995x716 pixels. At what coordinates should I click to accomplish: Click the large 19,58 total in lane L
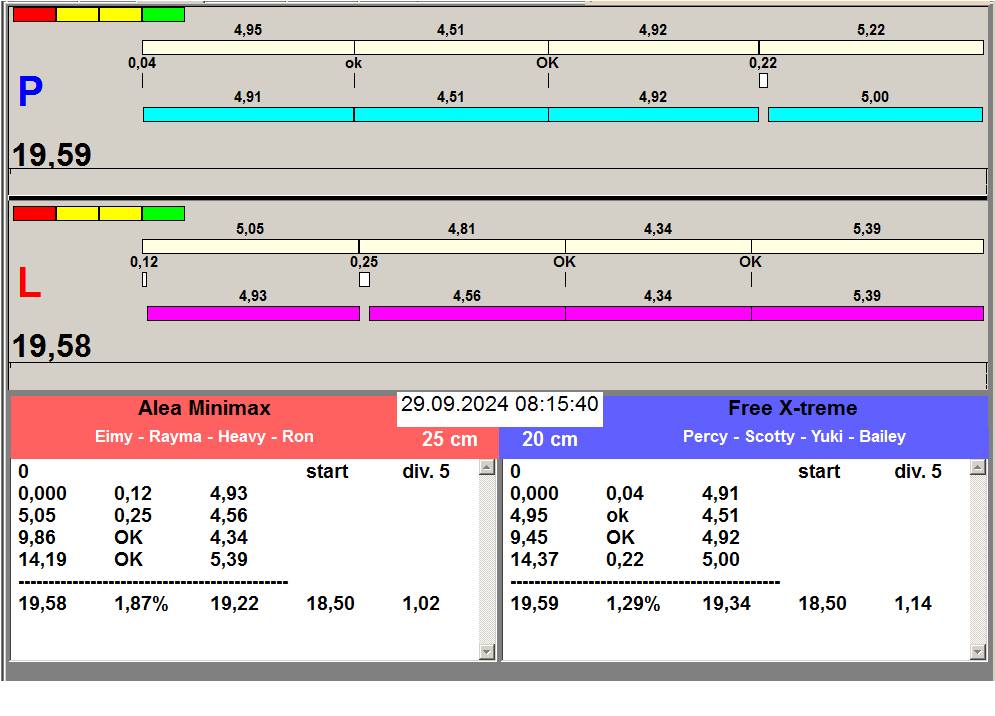[x=52, y=346]
